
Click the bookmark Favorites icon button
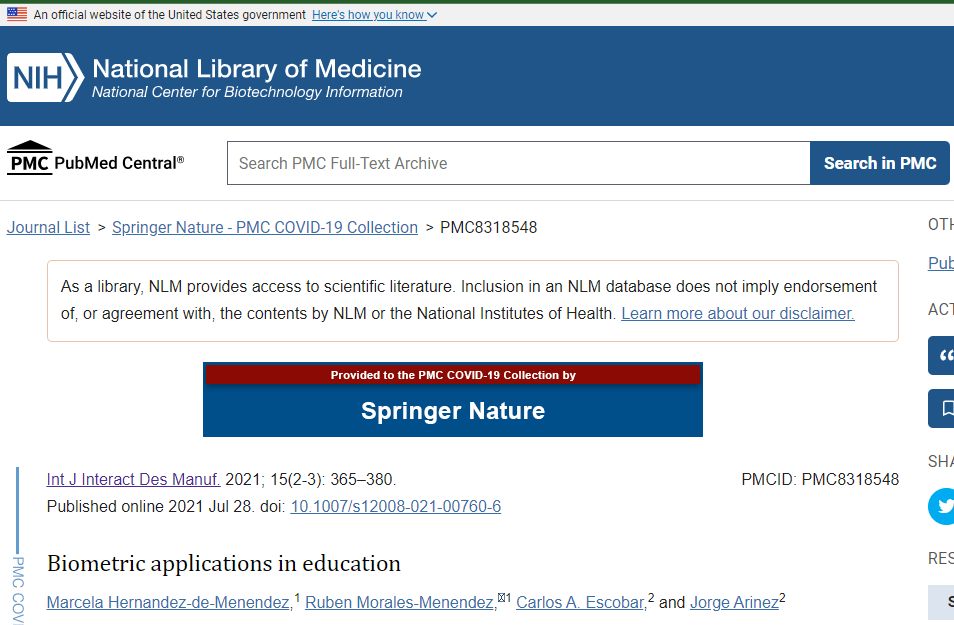coord(941,408)
